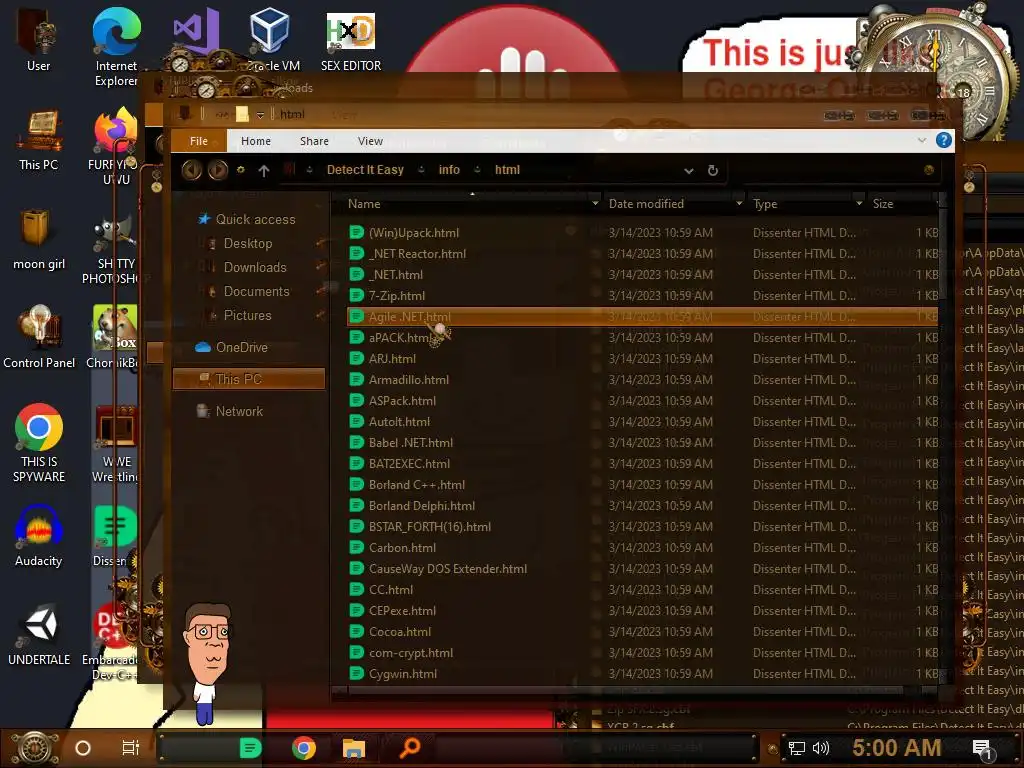Refresh the html folder view
Screen dimensions: 1024x768
712,170
